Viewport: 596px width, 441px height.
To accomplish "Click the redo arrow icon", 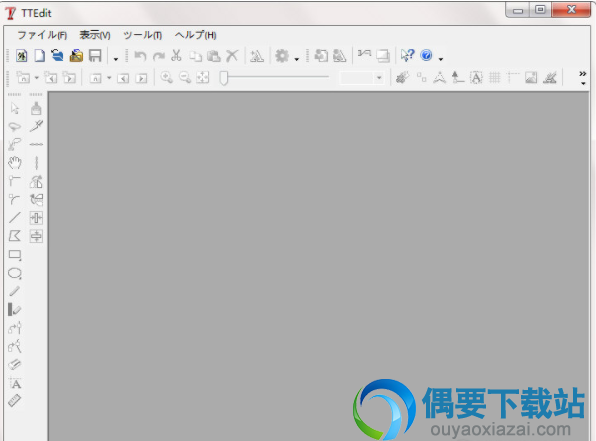I will [159, 56].
